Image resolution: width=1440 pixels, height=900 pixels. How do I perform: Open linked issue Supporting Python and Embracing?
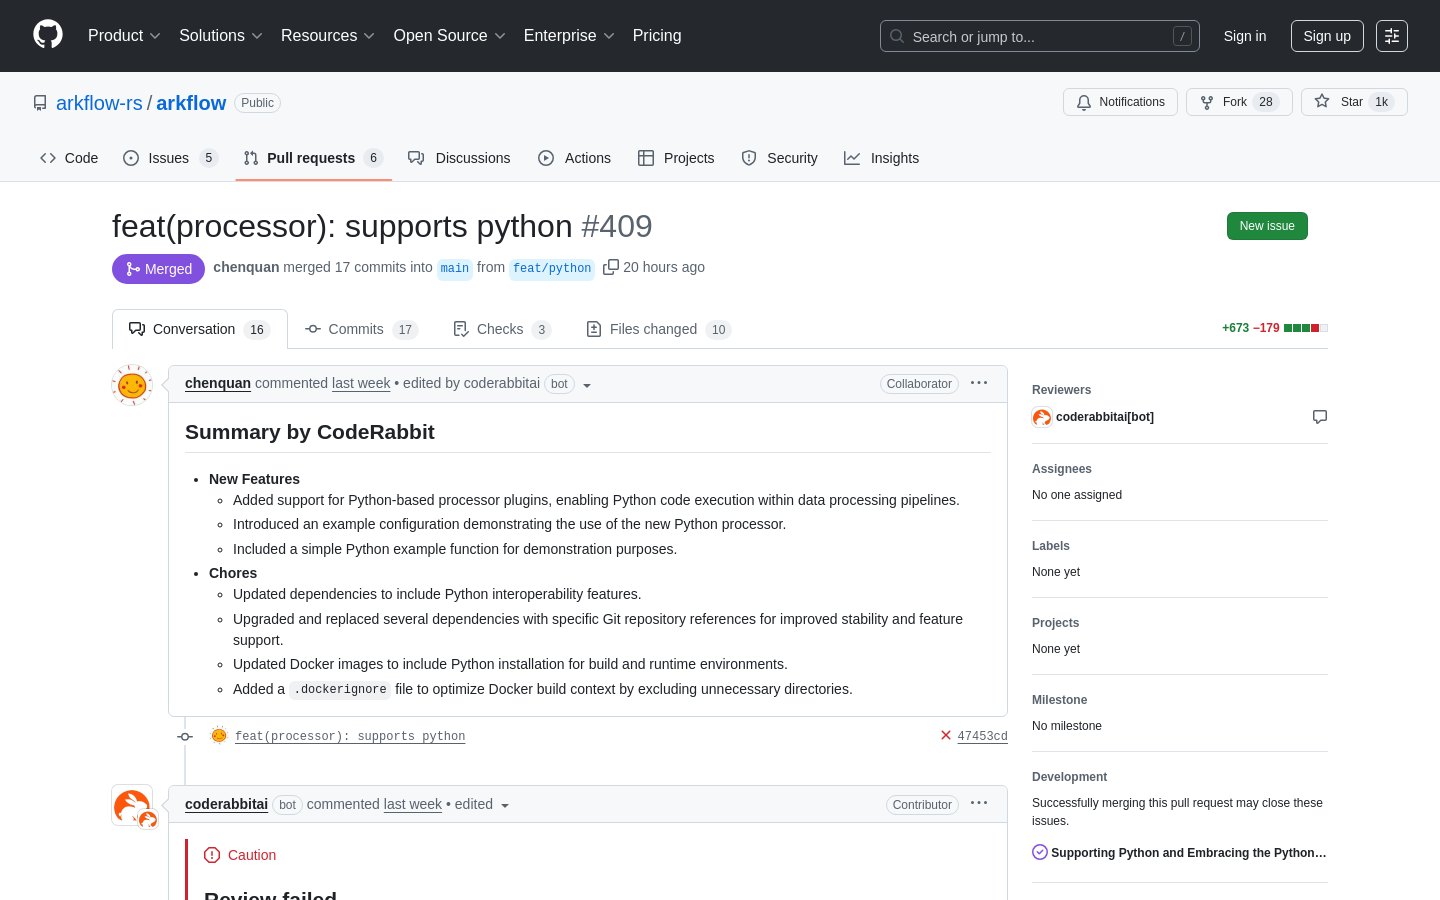coord(1189,853)
